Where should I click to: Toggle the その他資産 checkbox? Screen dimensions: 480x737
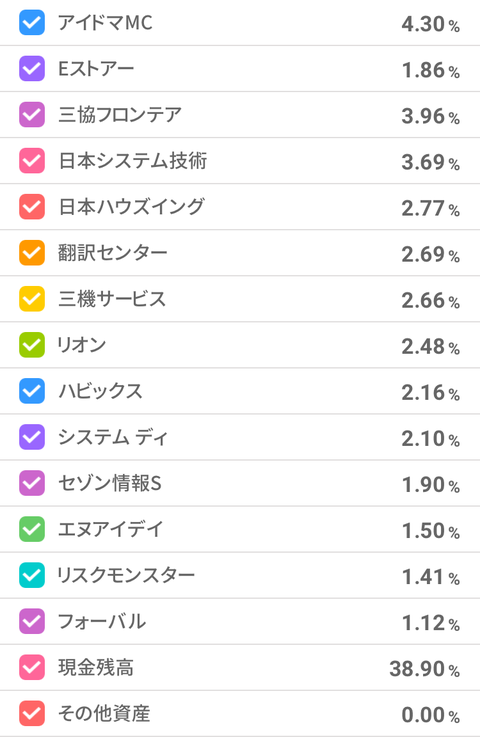pyautogui.click(x=31, y=713)
